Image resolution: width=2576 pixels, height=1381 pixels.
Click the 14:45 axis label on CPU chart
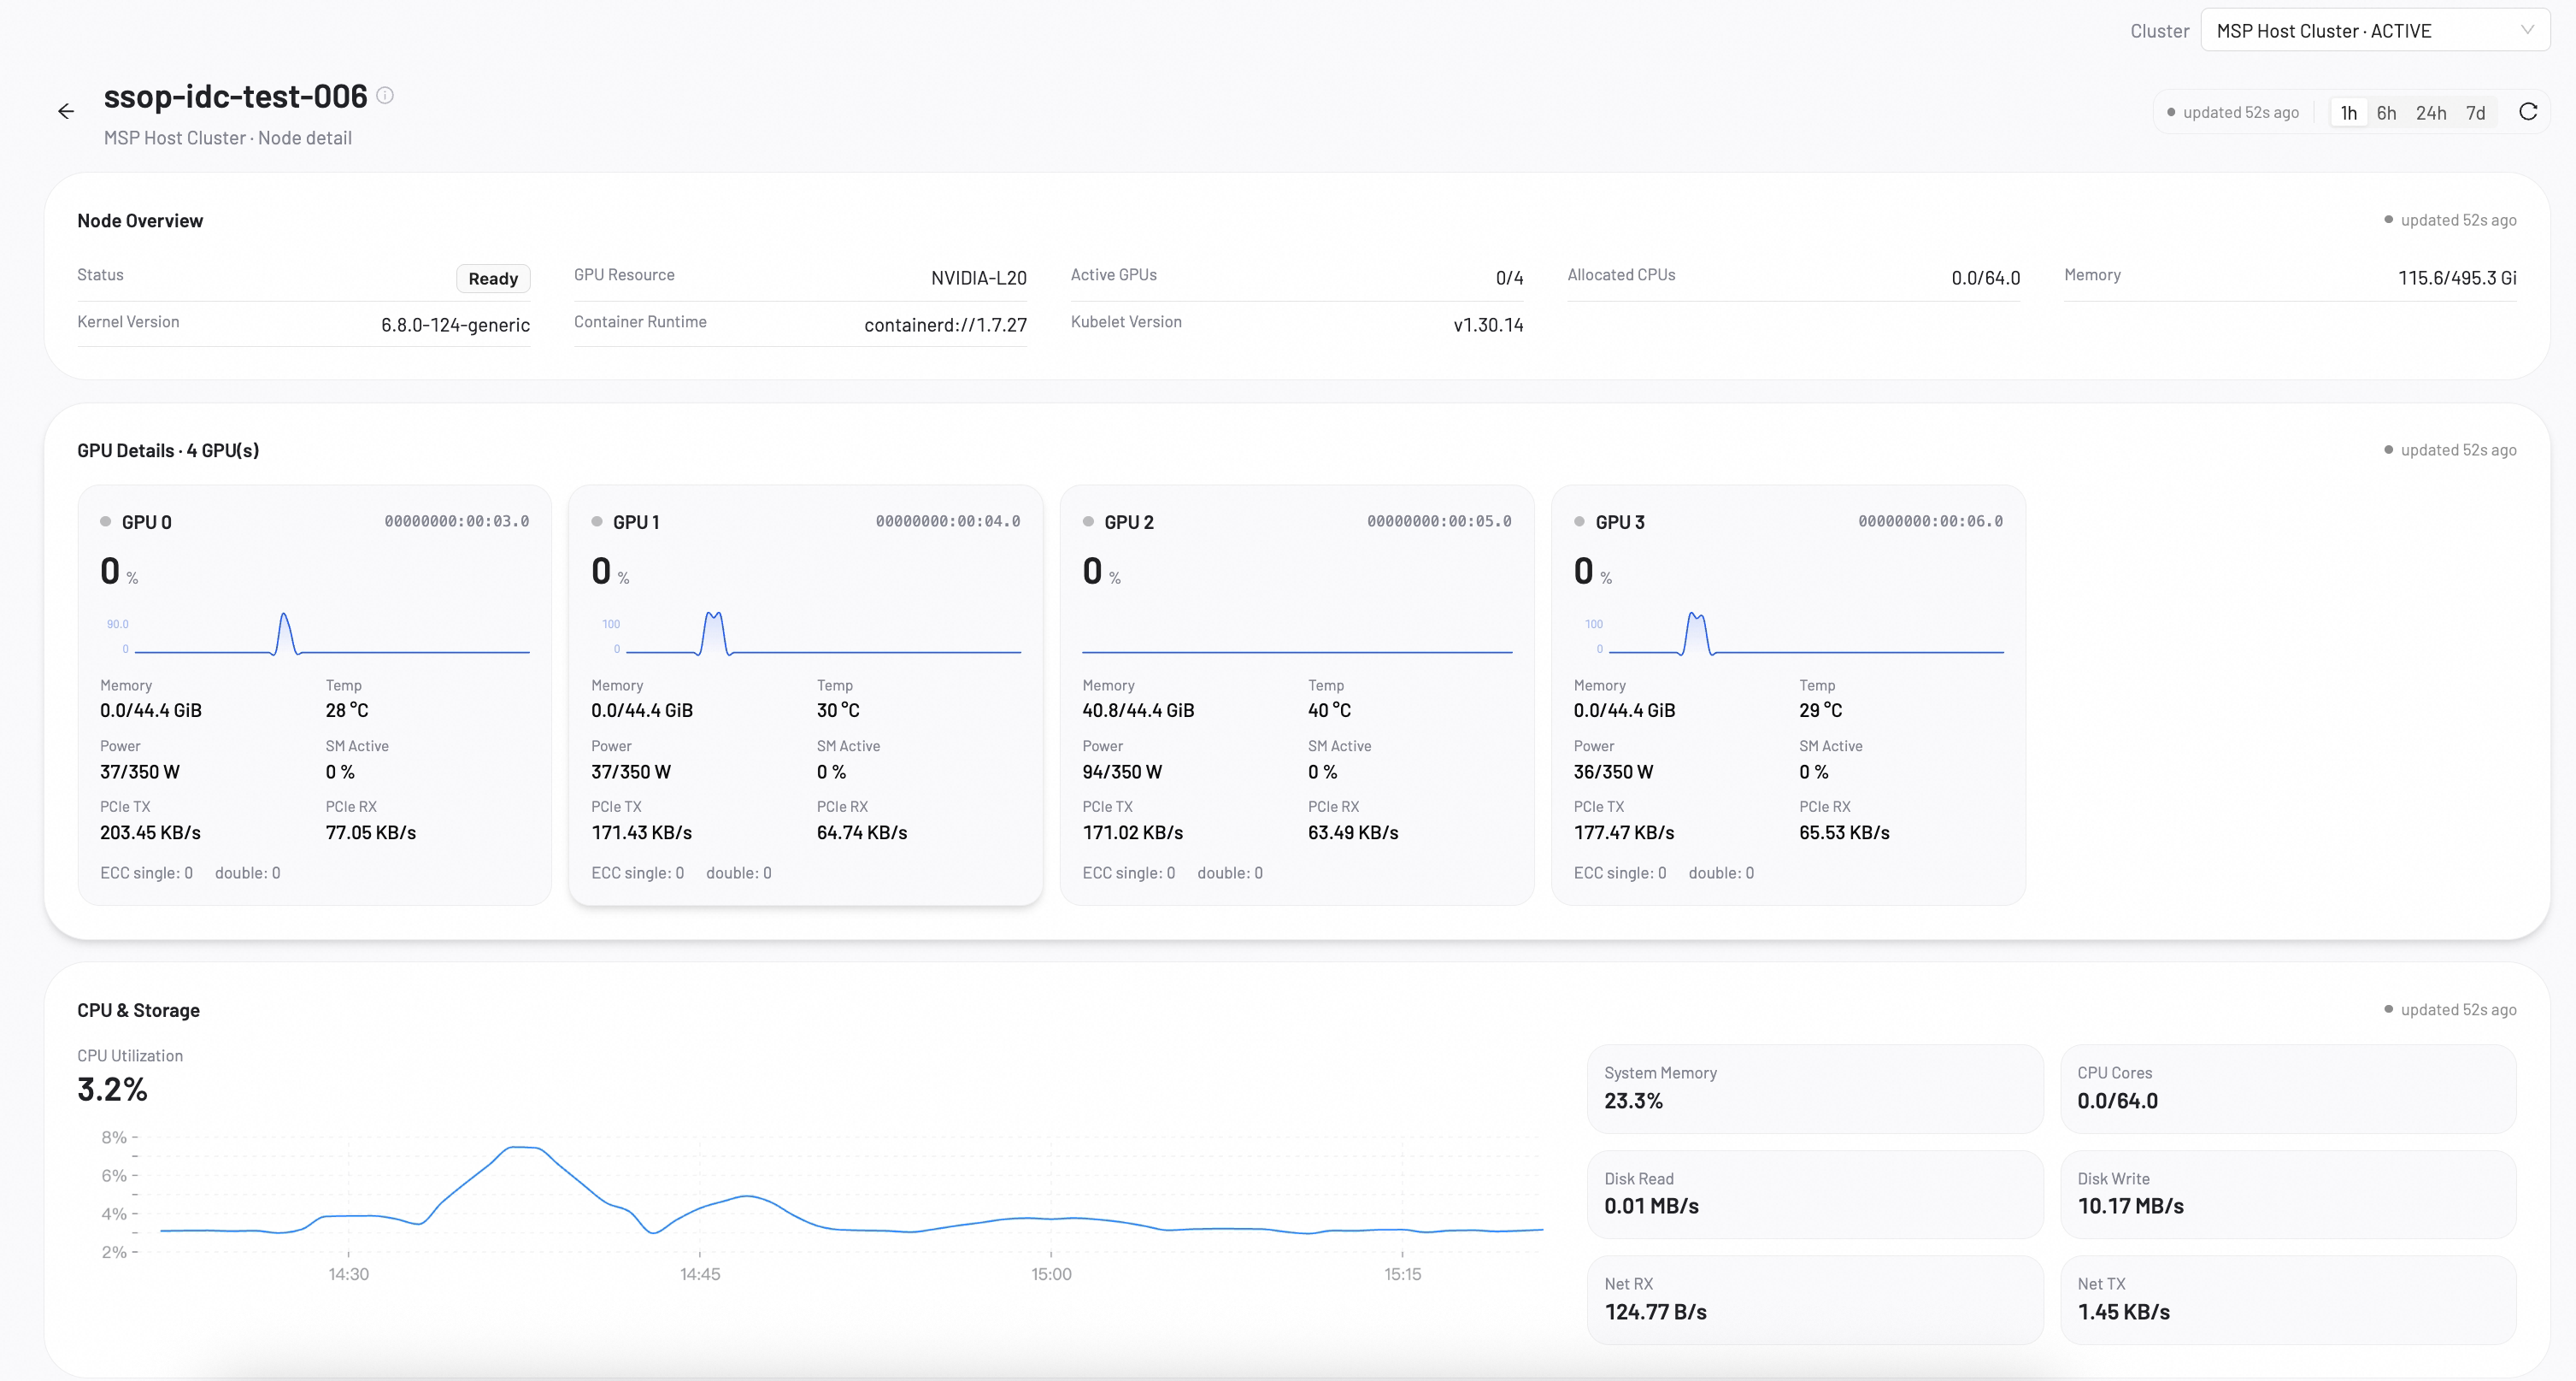700,1274
